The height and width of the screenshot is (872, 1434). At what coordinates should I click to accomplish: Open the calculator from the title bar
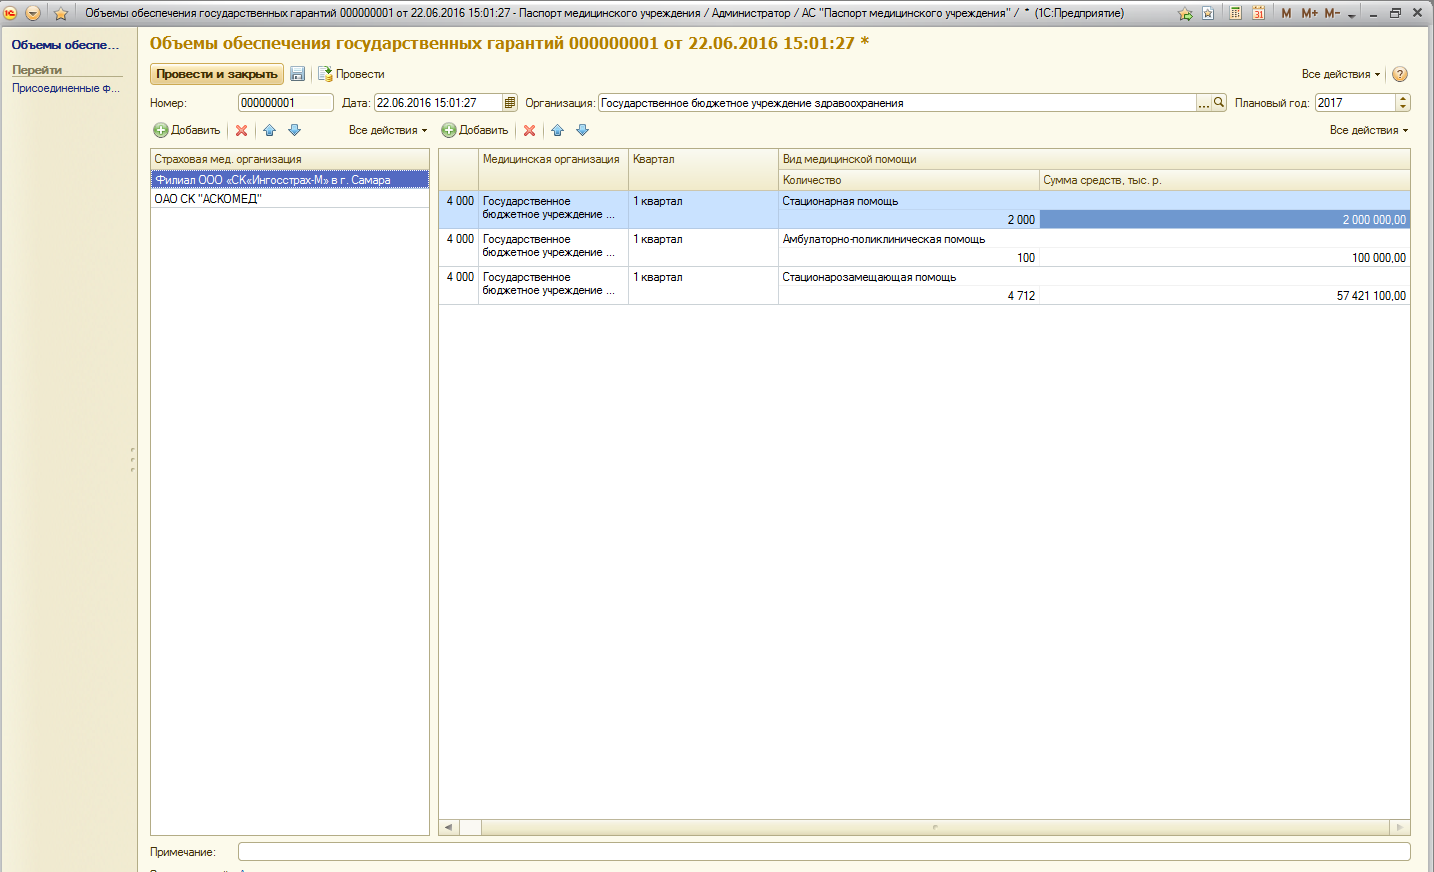pos(1236,13)
